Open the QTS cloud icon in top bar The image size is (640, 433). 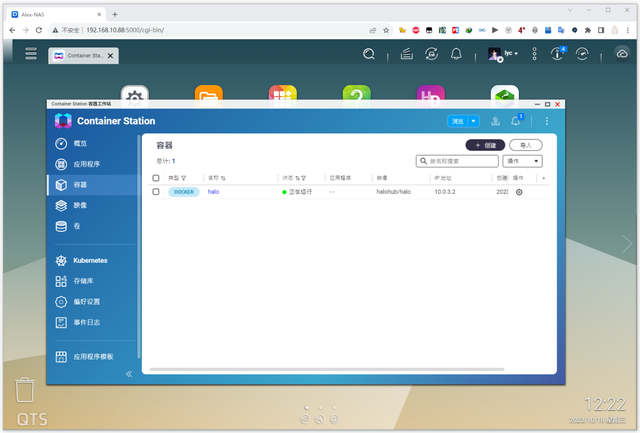[x=622, y=54]
